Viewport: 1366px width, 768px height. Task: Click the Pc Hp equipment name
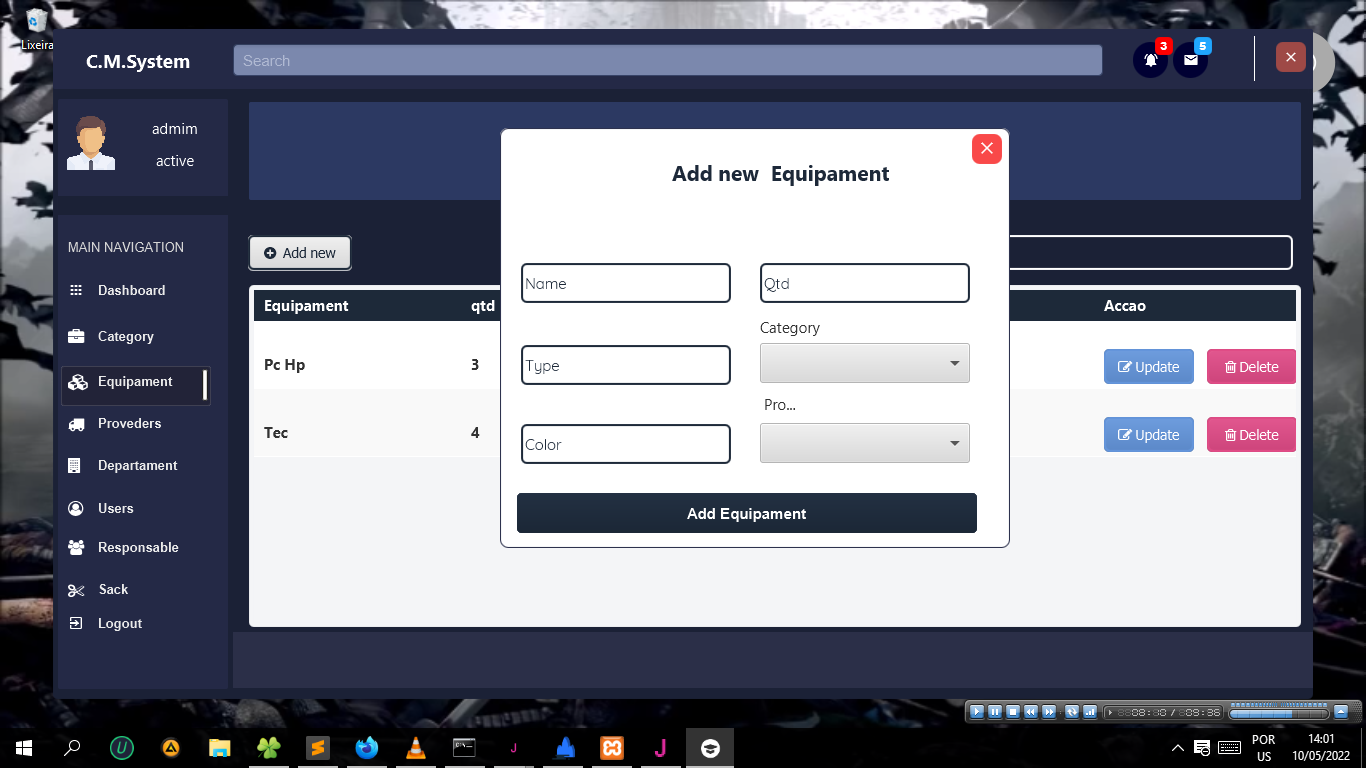click(x=285, y=365)
